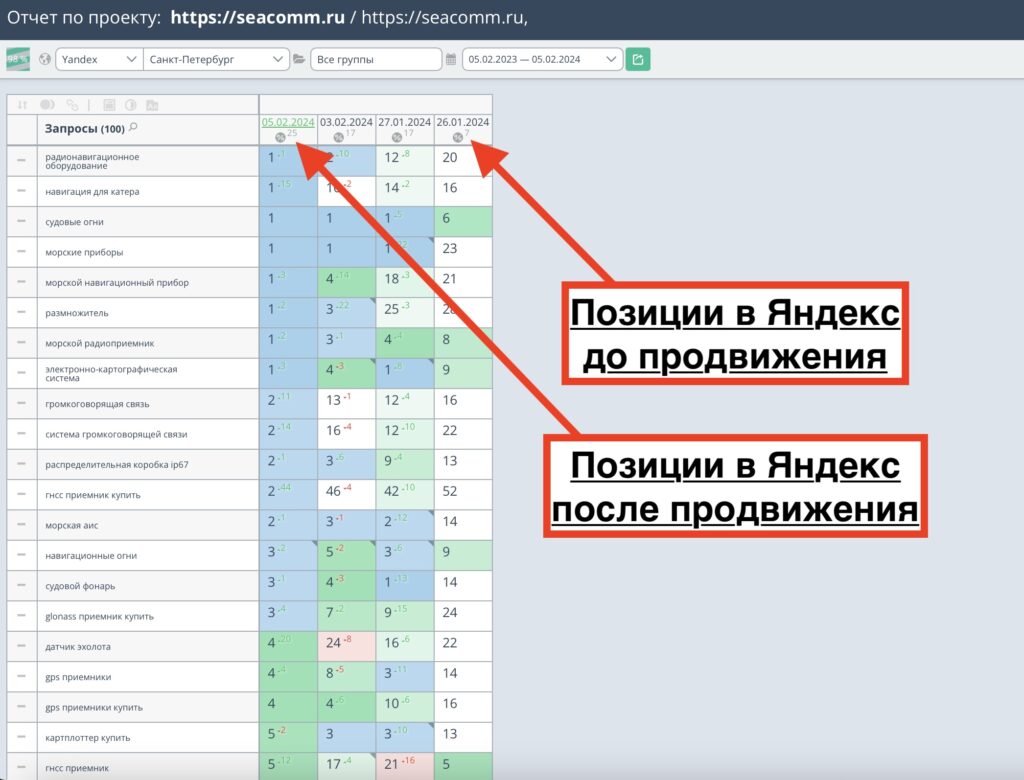Select query гнсс приемник купить
The image size is (1024, 780).
click(x=93, y=495)
